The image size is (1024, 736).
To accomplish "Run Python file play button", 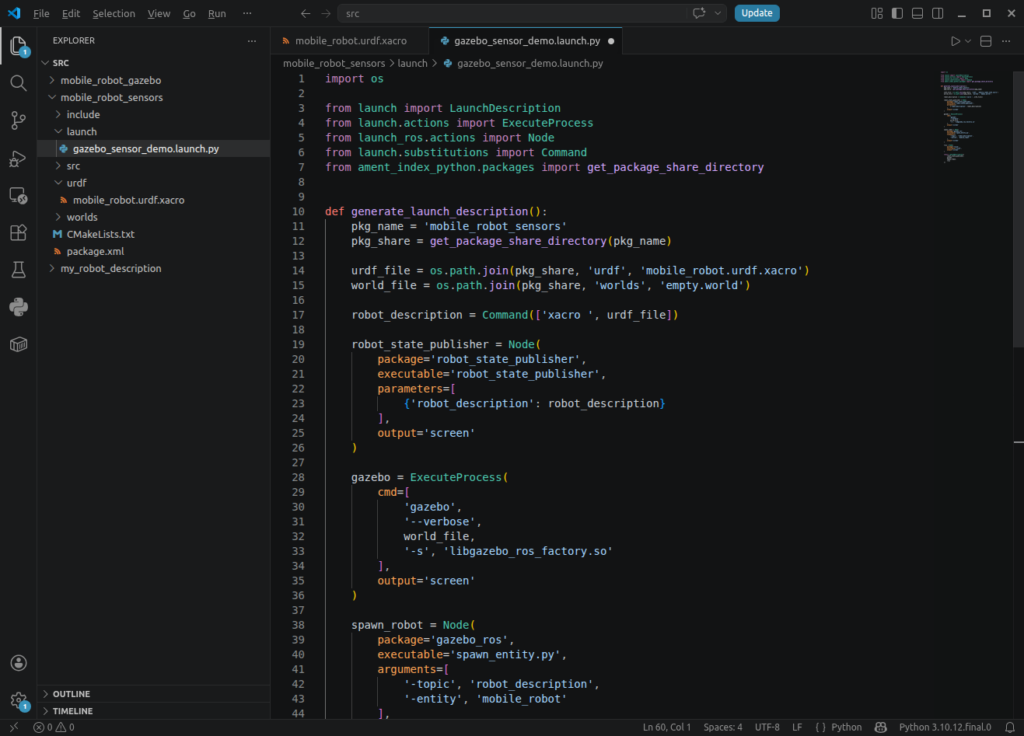I will [x=955, y=40].
